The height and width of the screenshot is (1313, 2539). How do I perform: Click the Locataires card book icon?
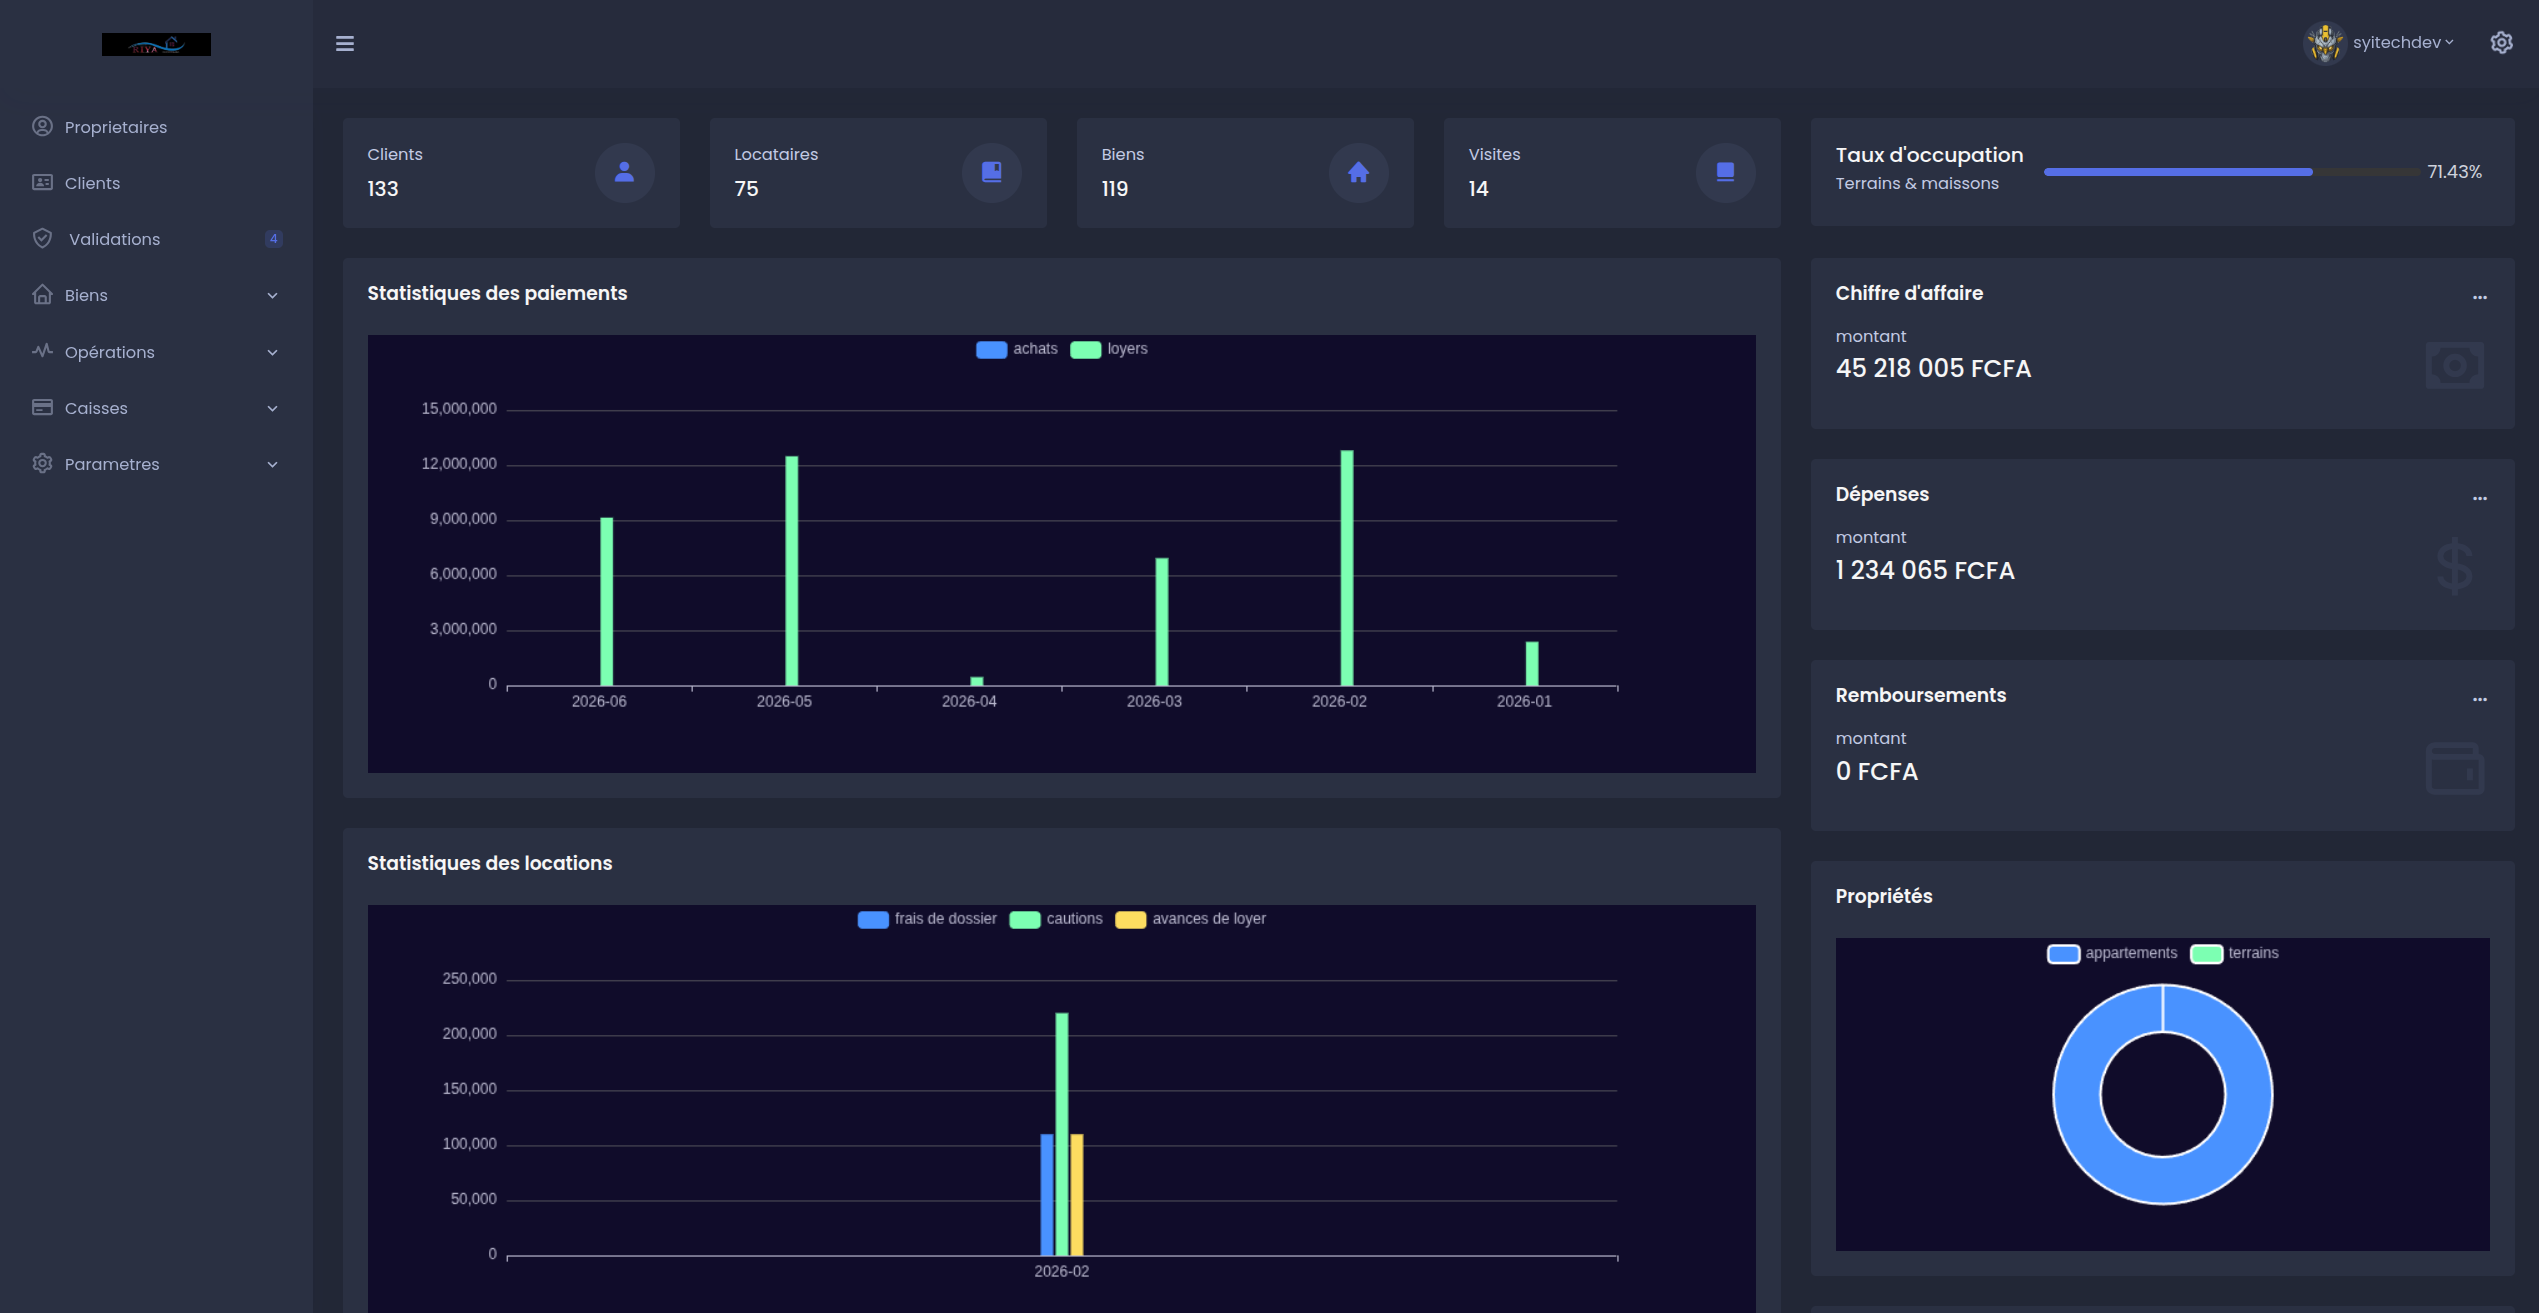point(992,172)
